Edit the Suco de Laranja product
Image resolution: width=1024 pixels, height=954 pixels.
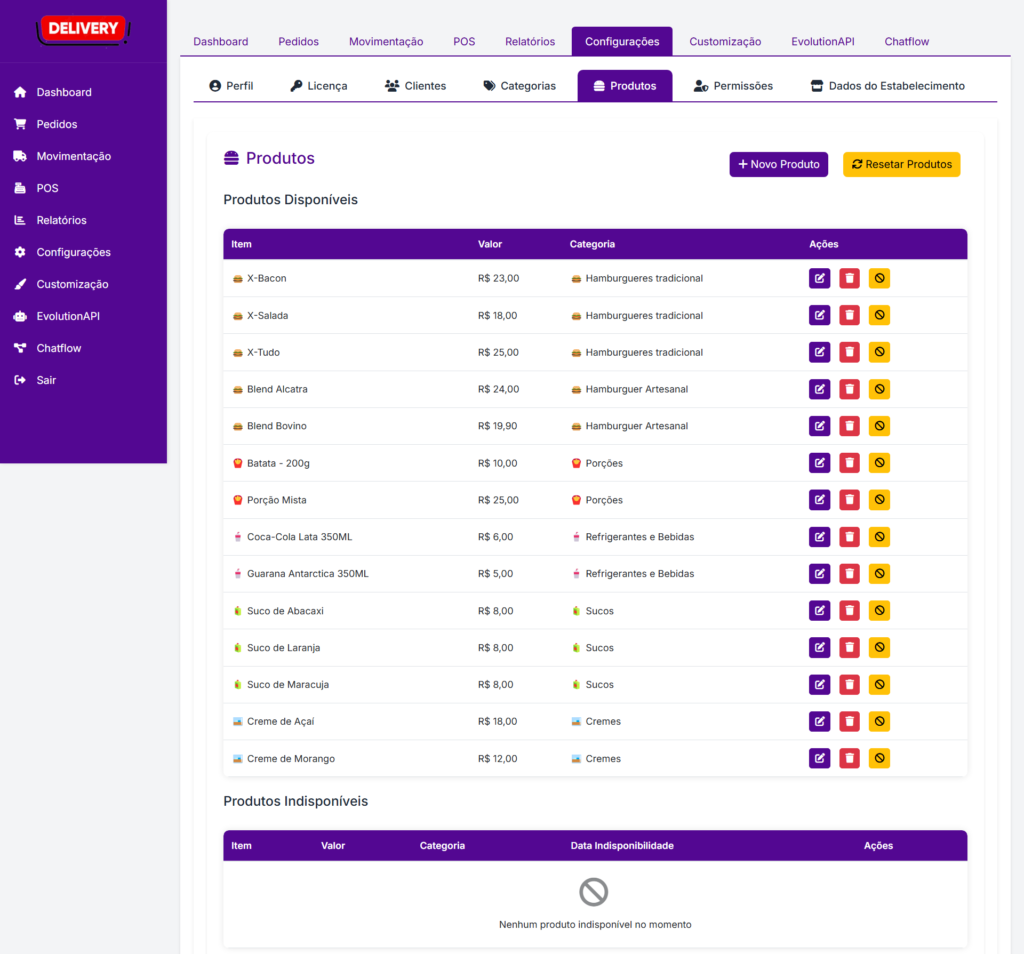[x=819, y=647]
